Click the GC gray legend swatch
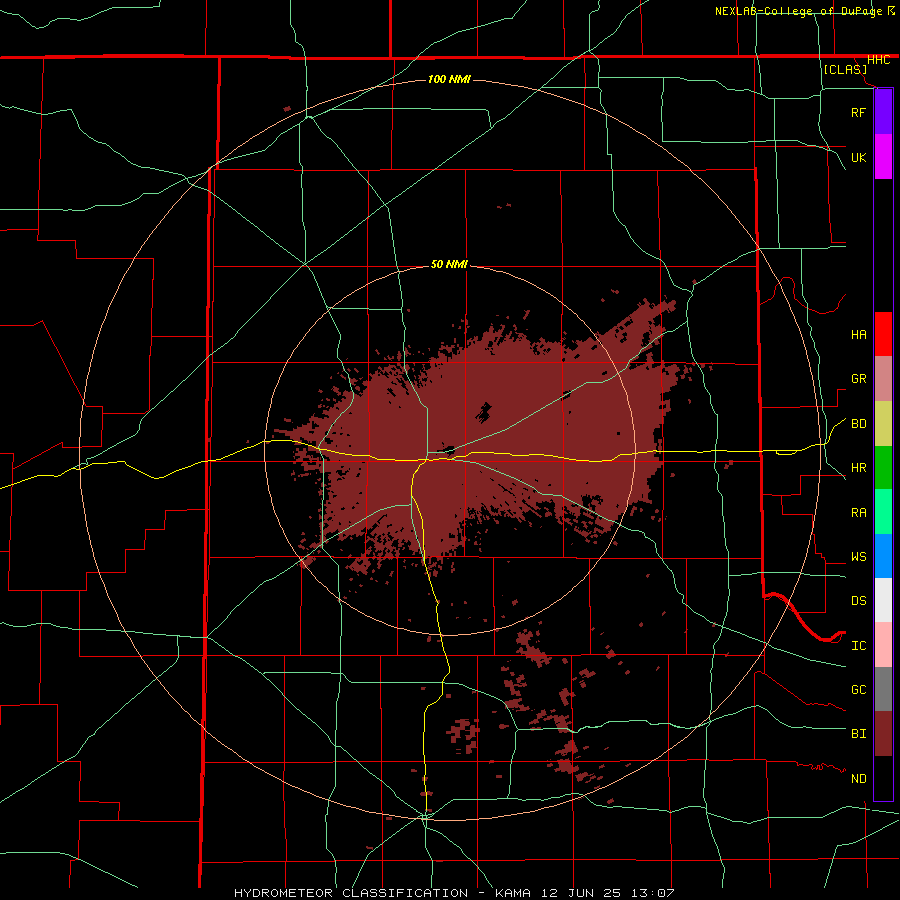This screenshot has height=900, width=900. point(883,689)
